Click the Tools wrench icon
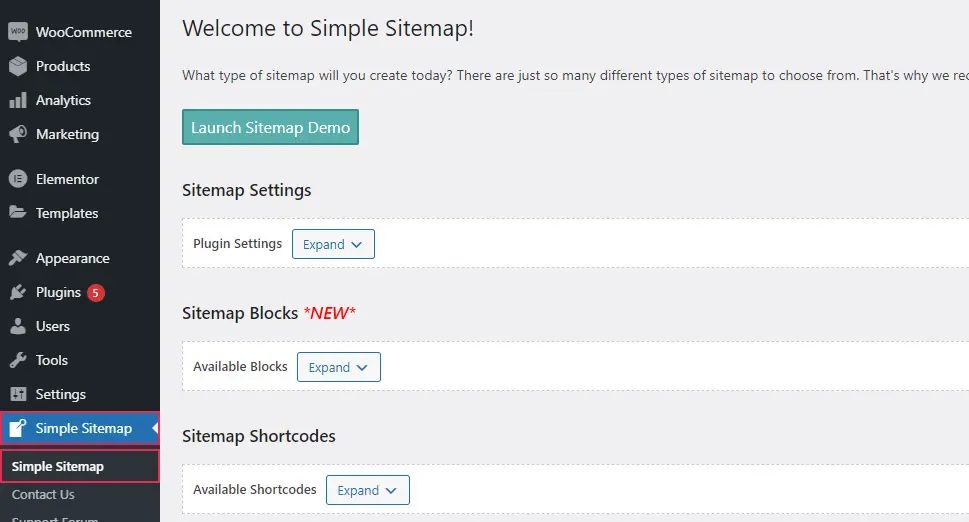The width and height of the screenshot is (969, 522). click(x=18, y=360)
